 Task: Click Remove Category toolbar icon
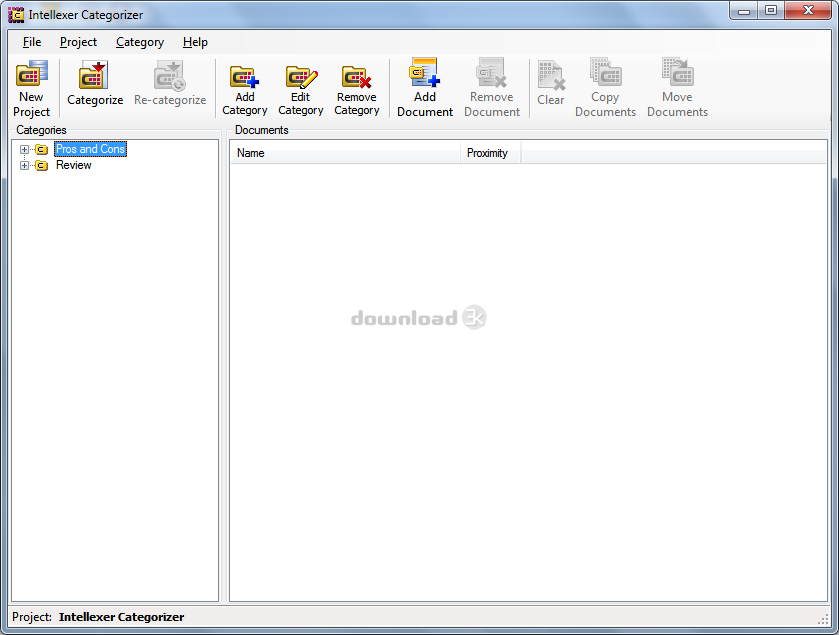(x=357, y=76)
